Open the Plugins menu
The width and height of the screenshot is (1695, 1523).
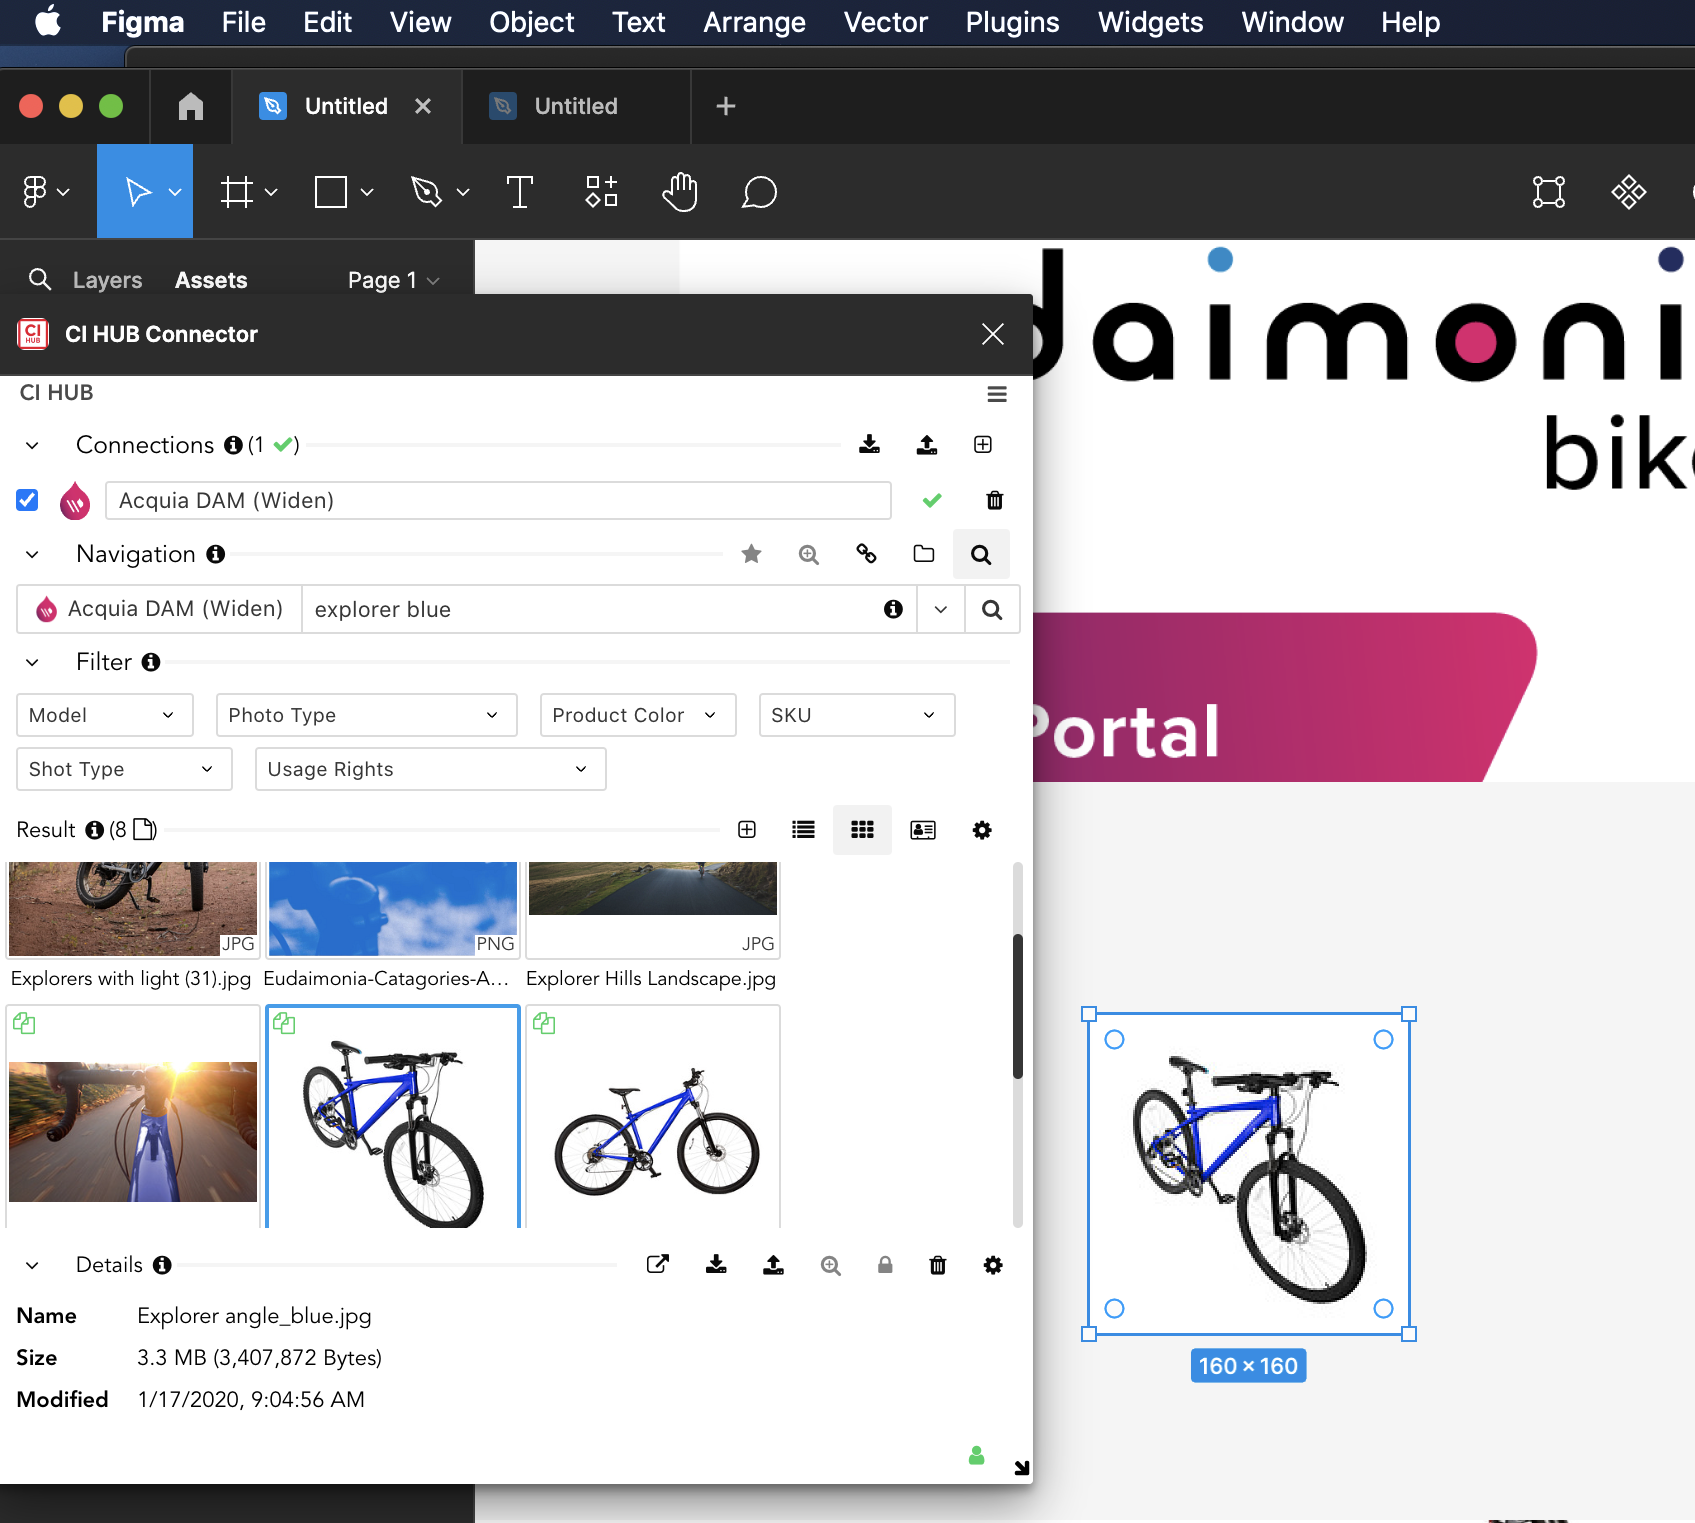(x=1011, y=22)
